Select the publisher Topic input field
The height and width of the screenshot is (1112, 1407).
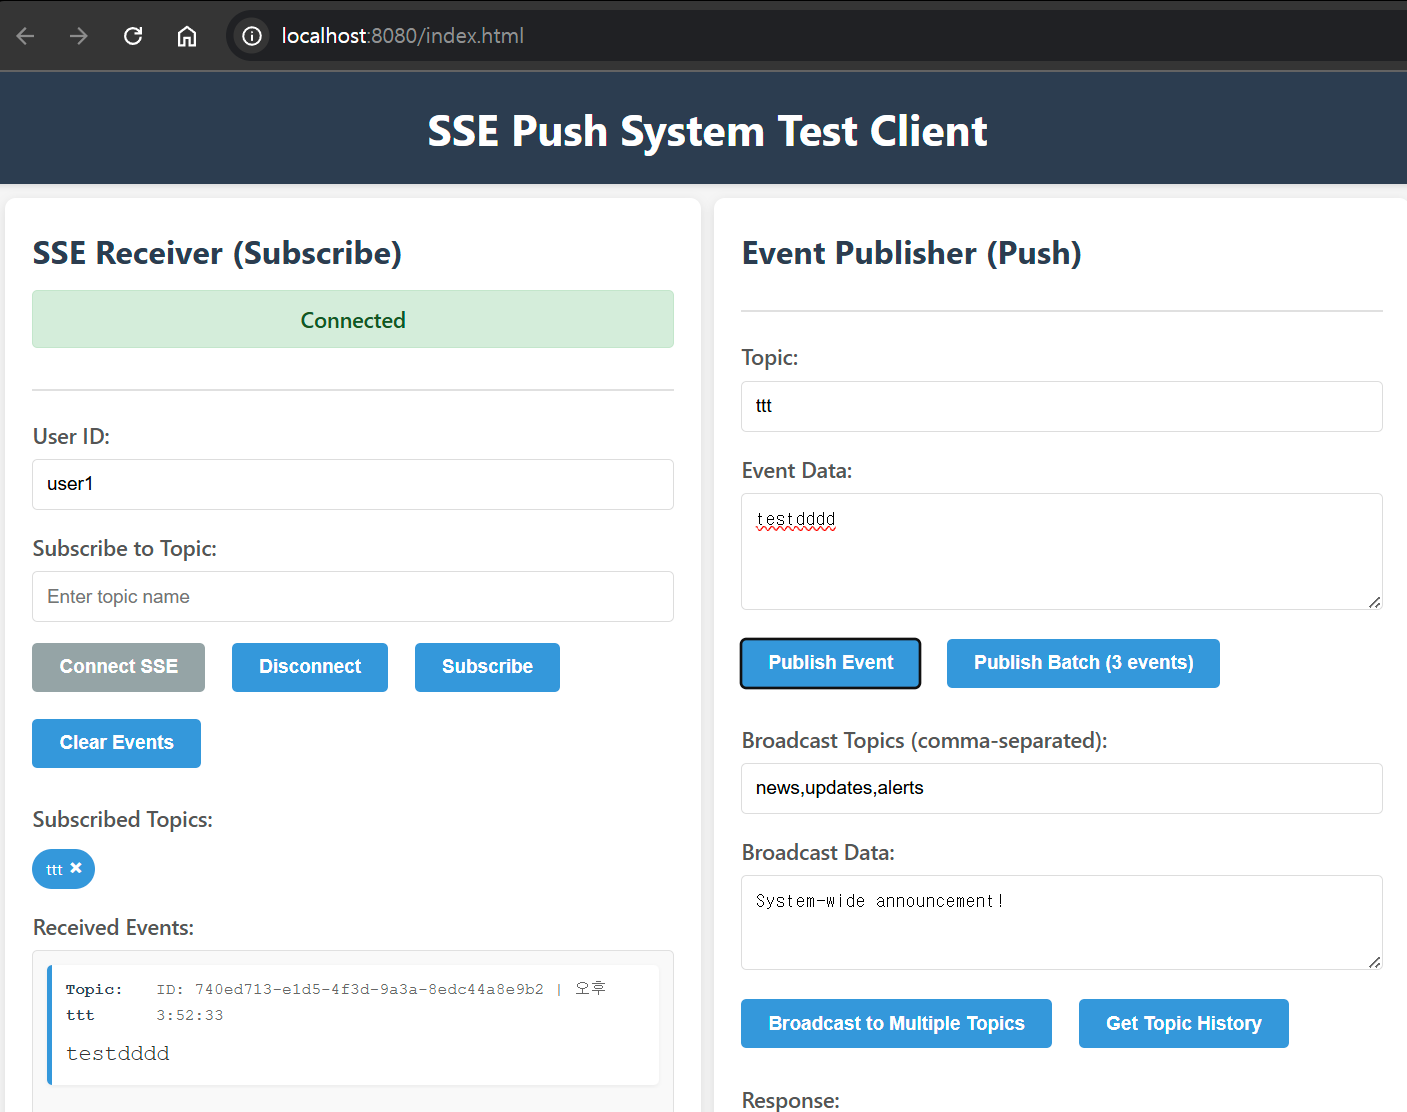point(1061,406)
